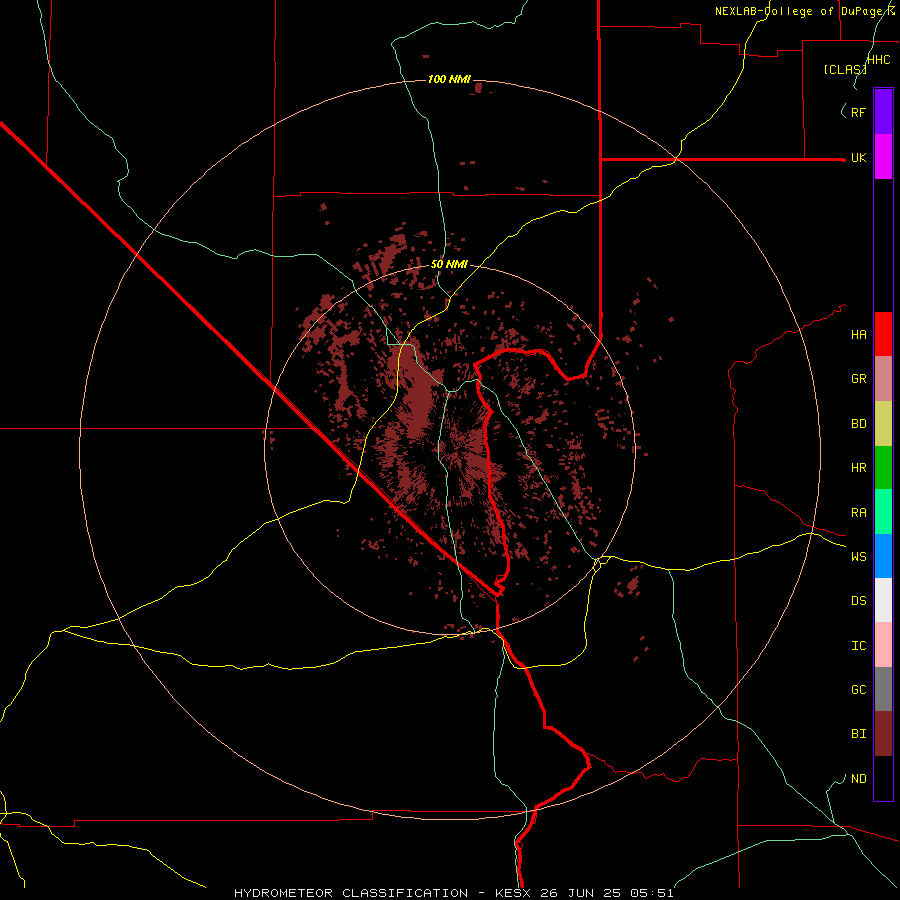Click the white DS legend swatch
900x900 pixels.
[x=883, y=600]
